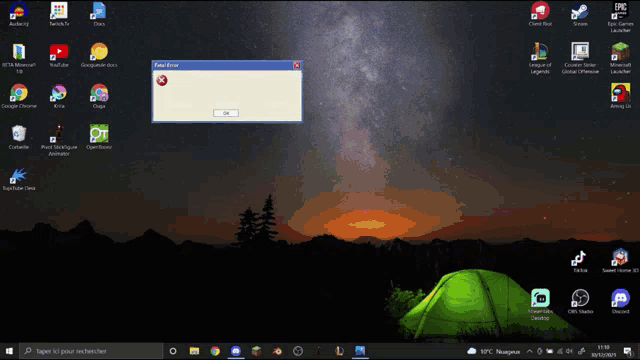
Task: Open the notification center
Action: pos(628,351)
